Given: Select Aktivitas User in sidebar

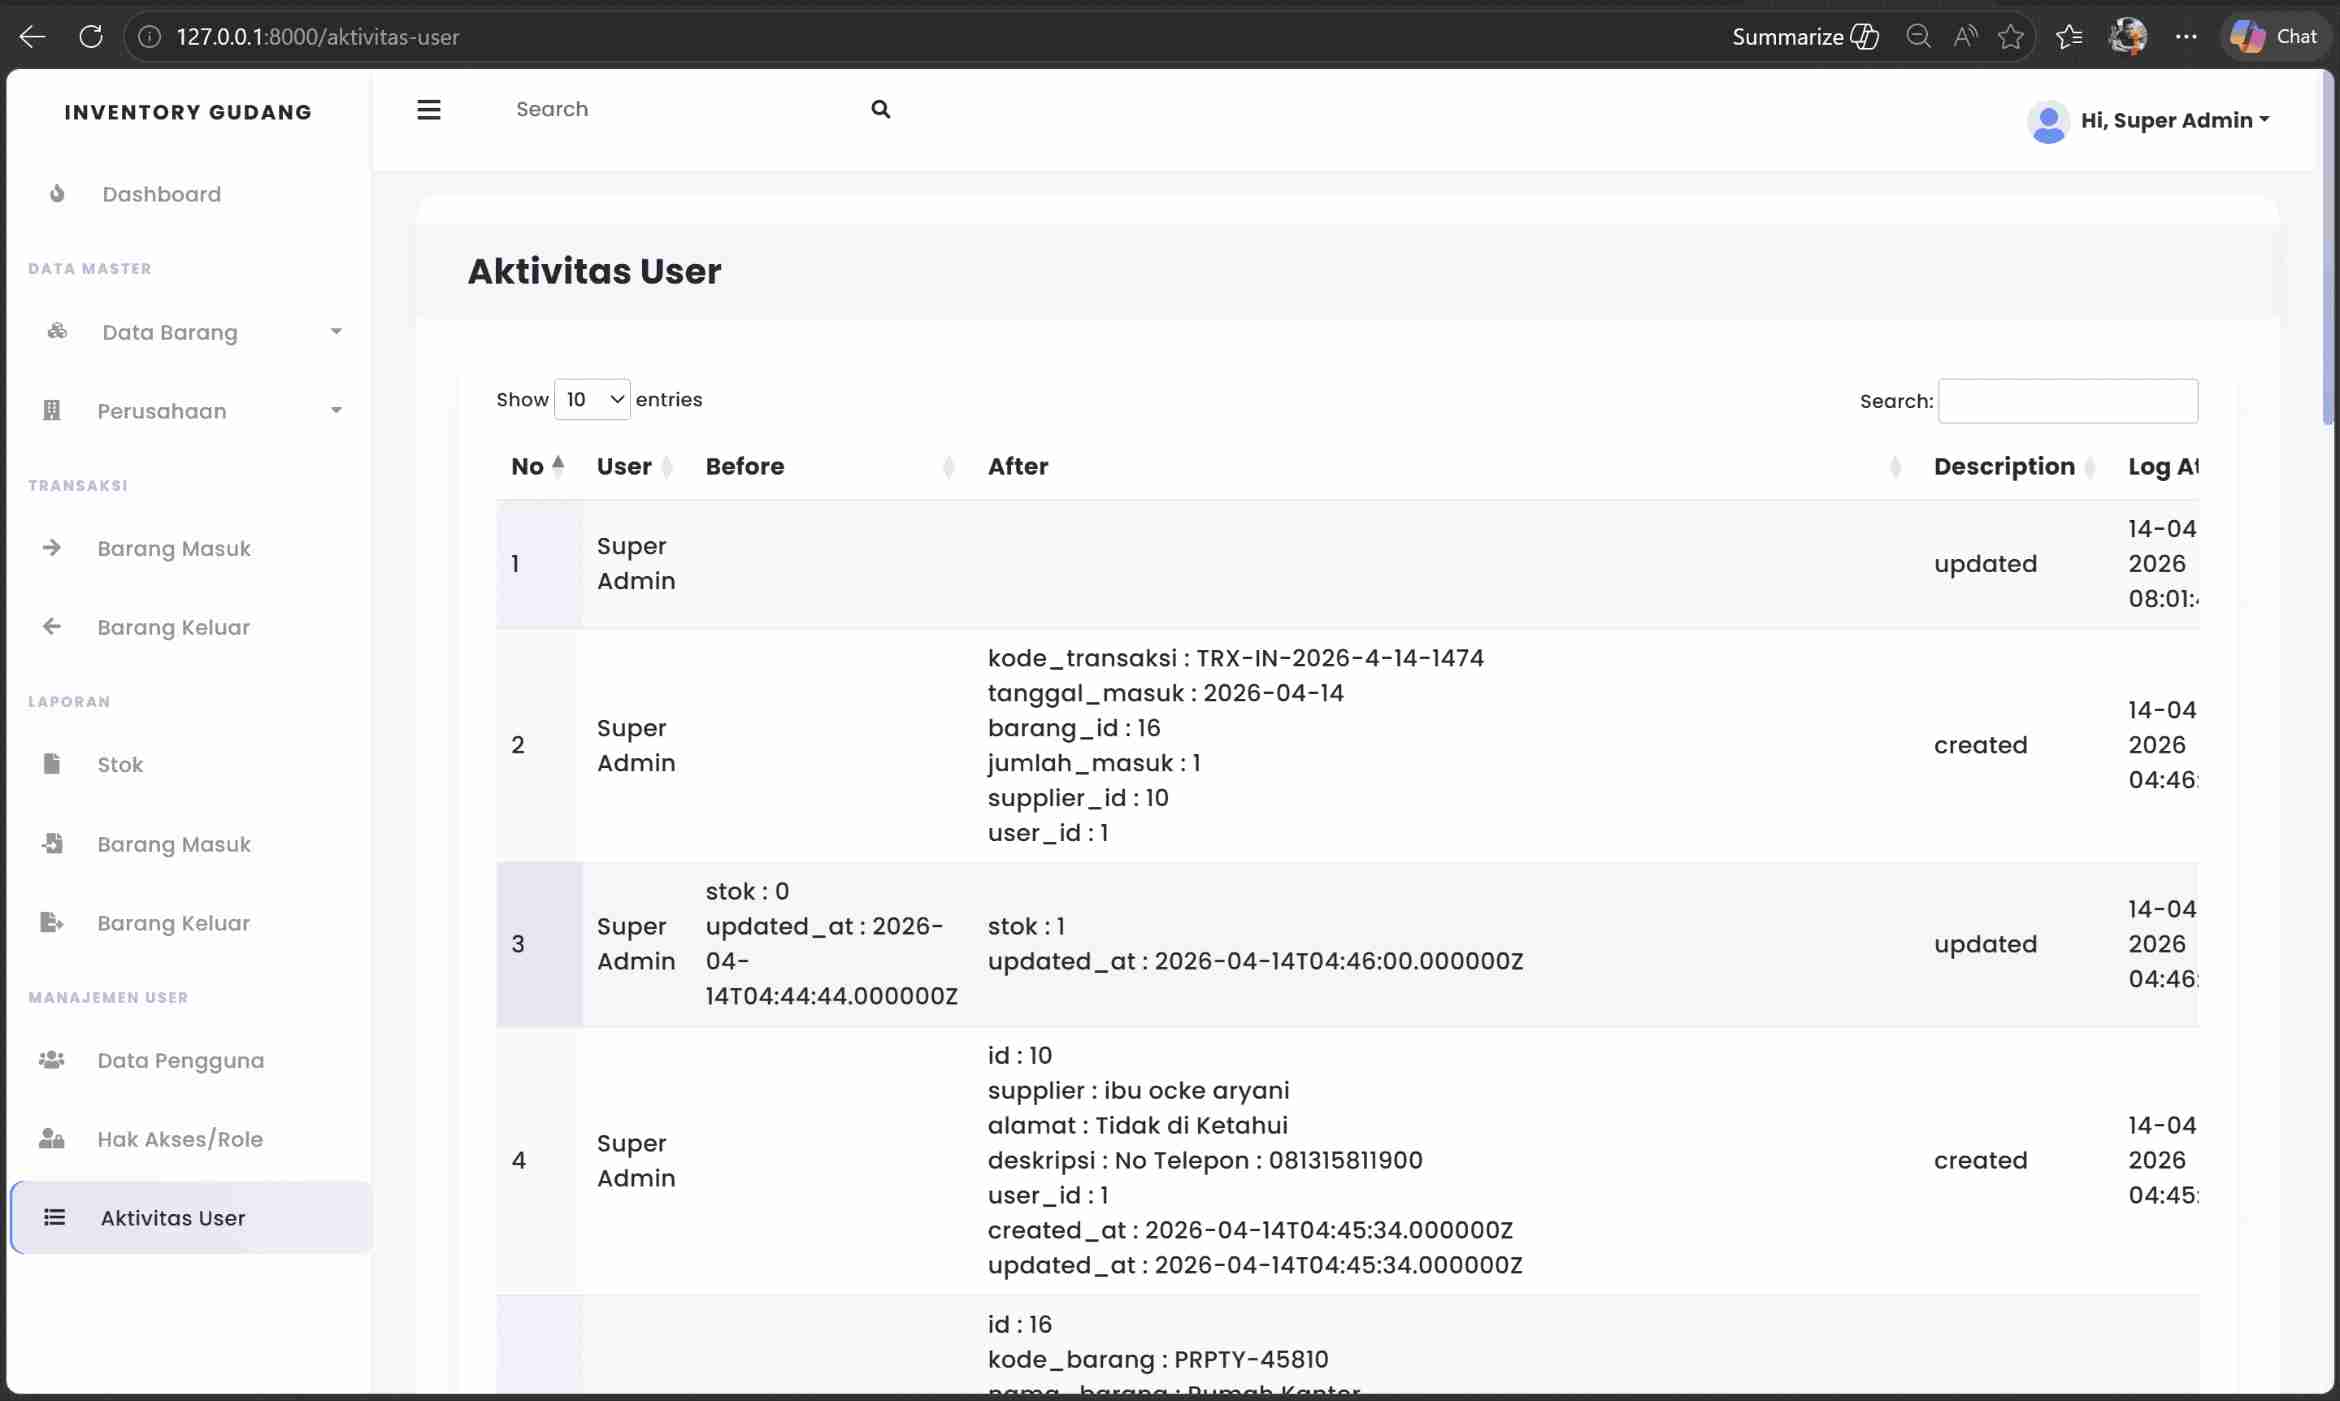Looking at the screenshot, I should point(192,1217).
